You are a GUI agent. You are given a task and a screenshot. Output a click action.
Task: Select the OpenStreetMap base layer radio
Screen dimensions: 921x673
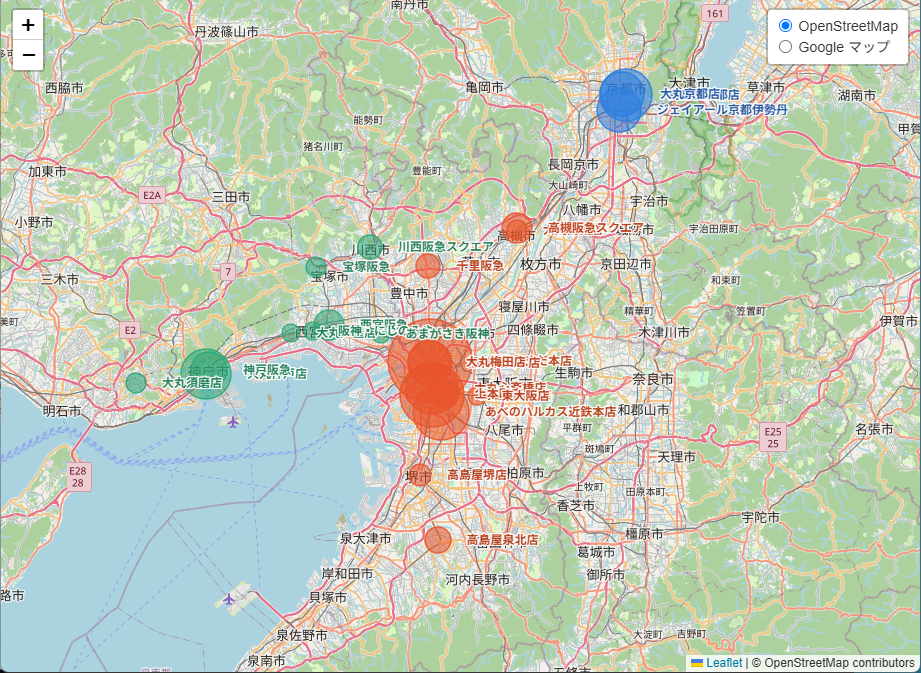(785, 26)
